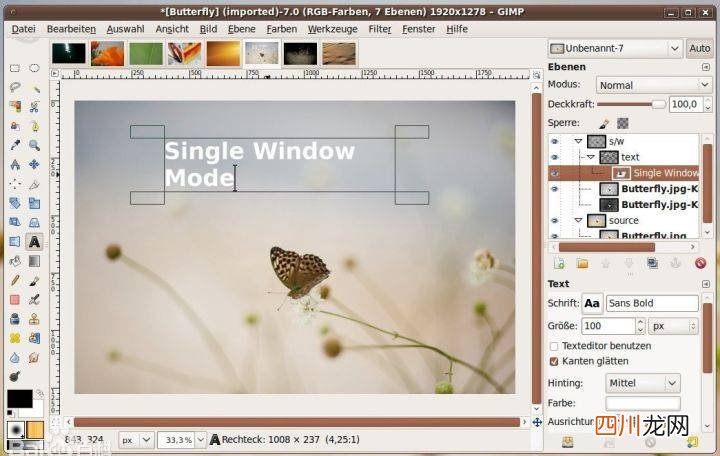Create a new layer group with the folder icon
720x456 pixels.
click(x=582, y=264)
